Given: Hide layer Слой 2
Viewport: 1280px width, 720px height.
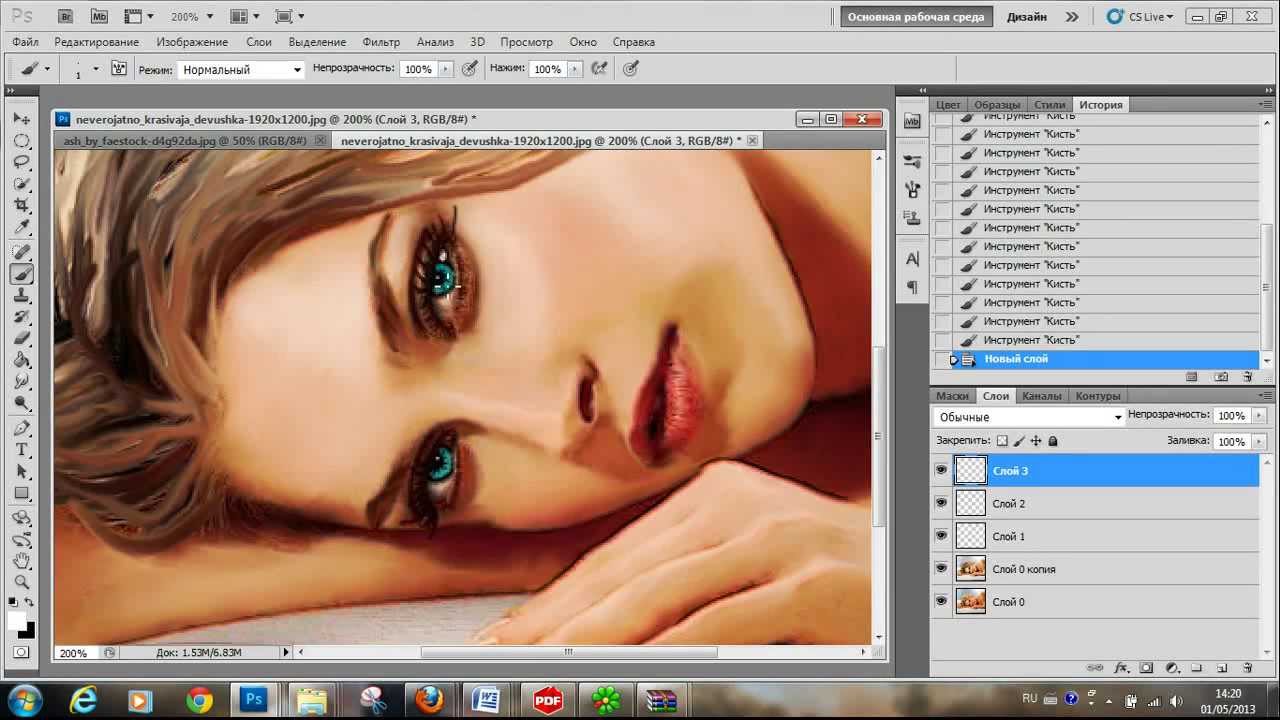Looking at the screenshot, I should (941, 503).
